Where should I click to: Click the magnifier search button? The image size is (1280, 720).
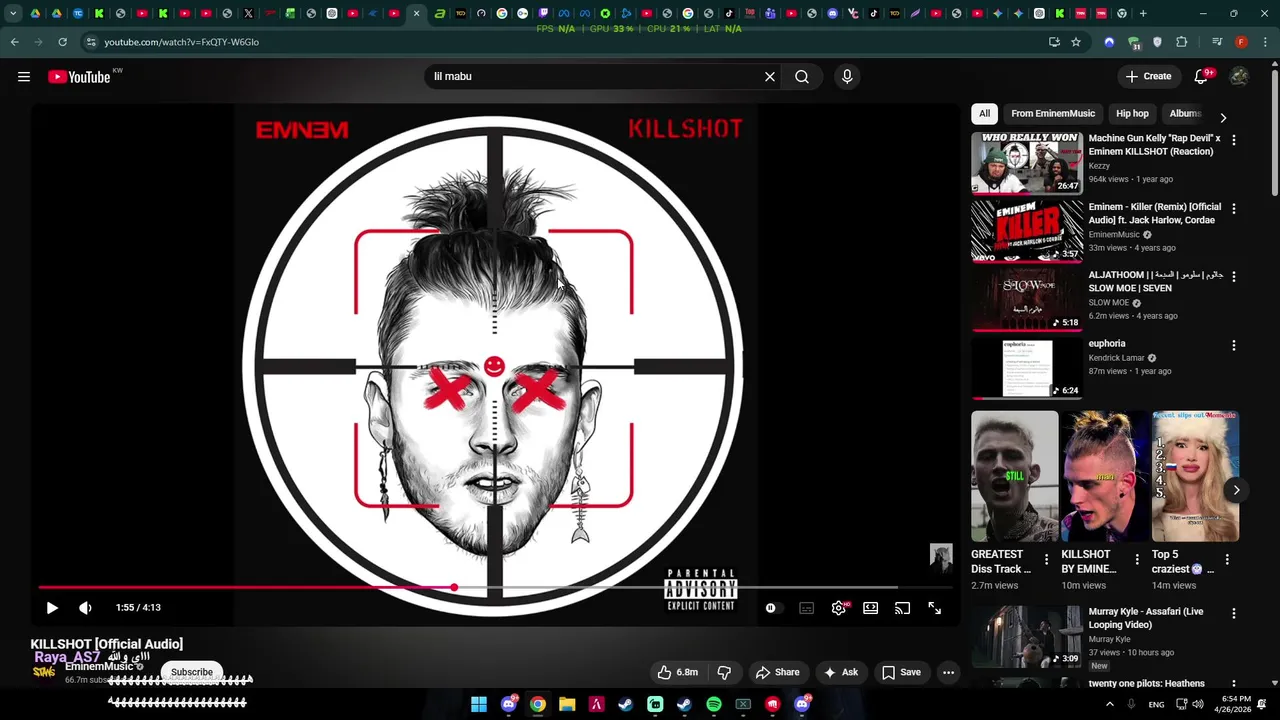coord(802,77)
